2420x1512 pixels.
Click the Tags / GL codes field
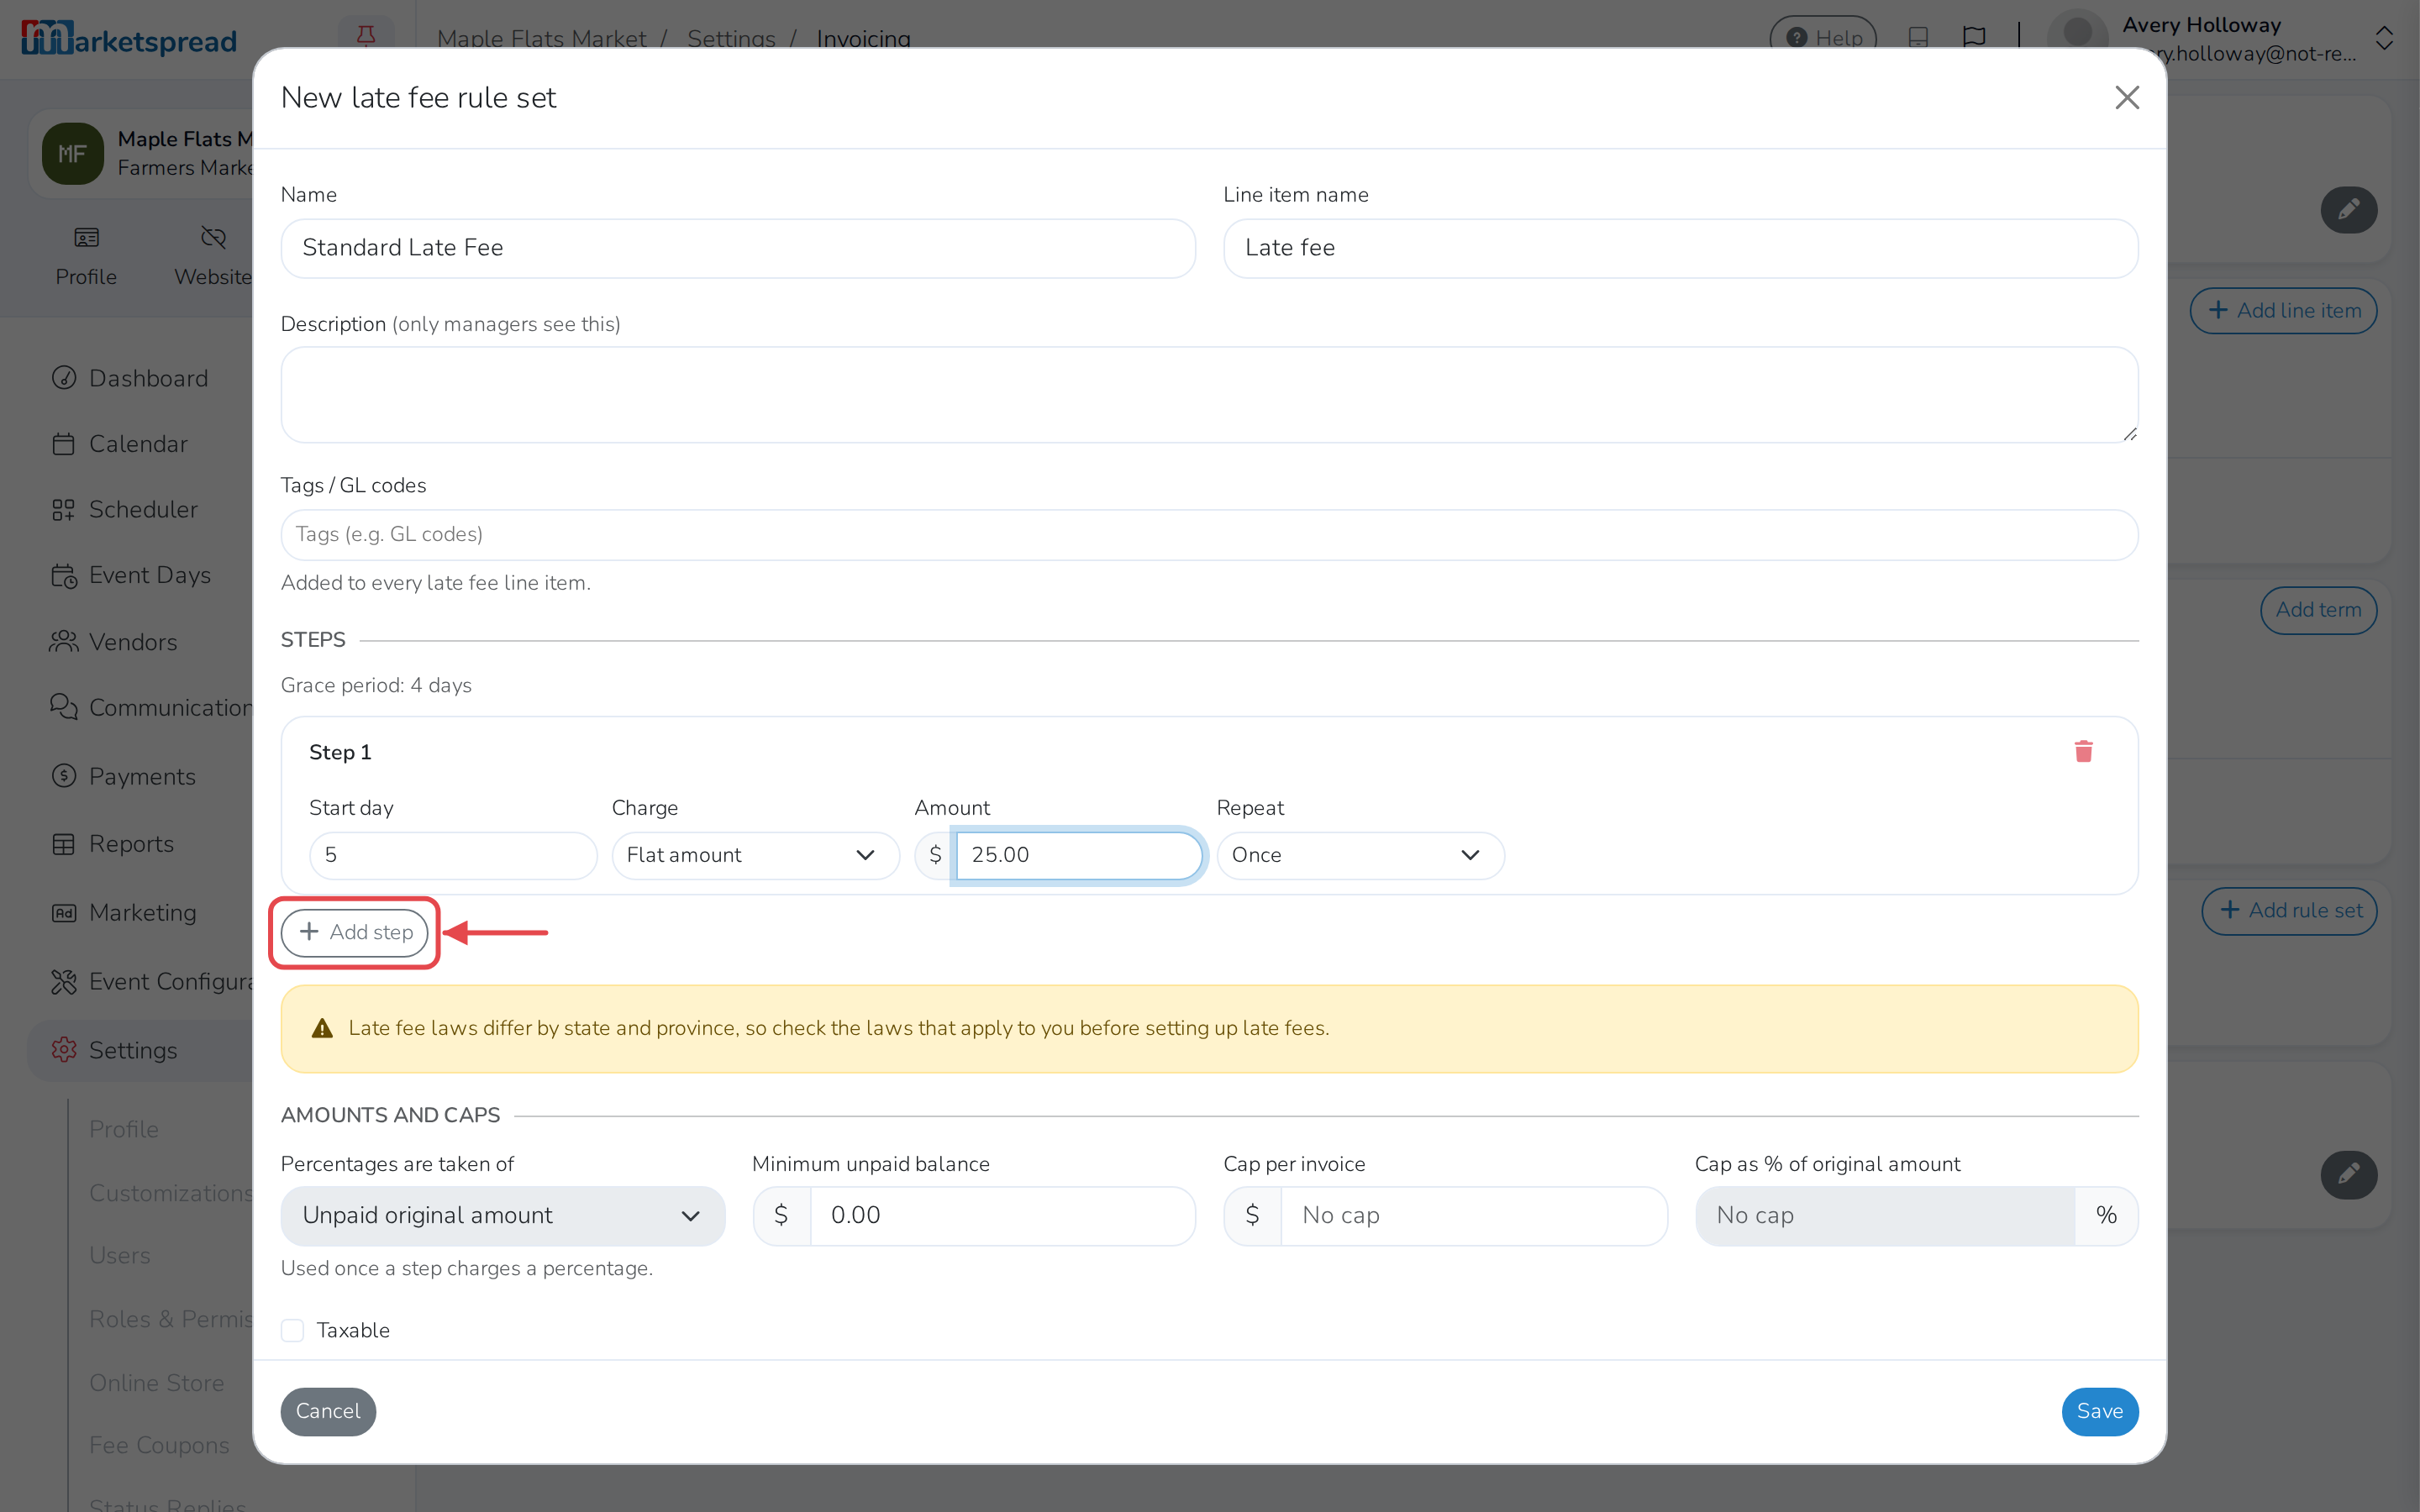pos(1209,535)
